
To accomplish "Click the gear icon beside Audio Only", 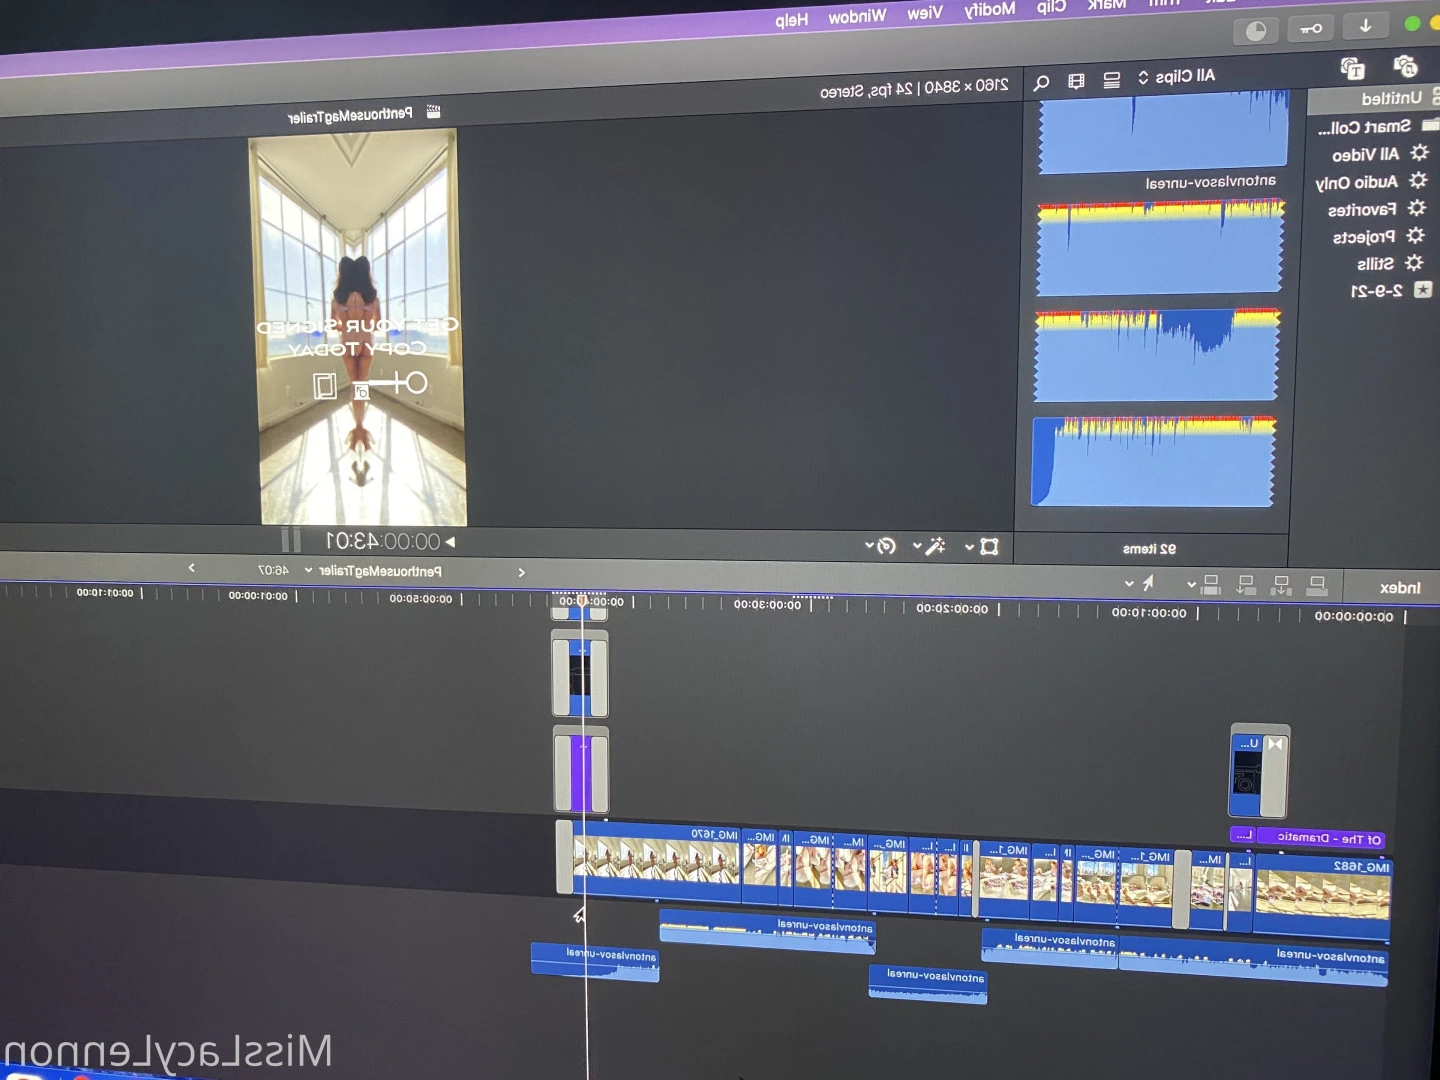I will pyautogui.click(x=1417, y=181).
